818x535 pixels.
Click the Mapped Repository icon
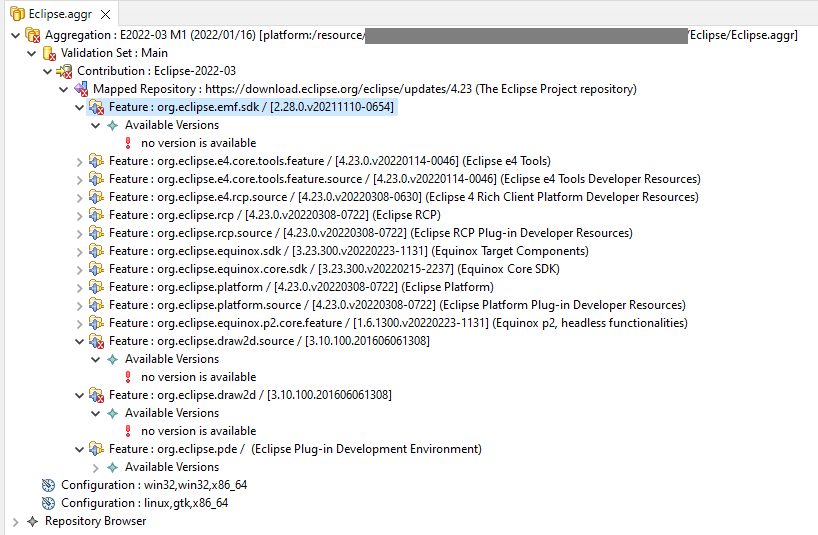(81, 89)
